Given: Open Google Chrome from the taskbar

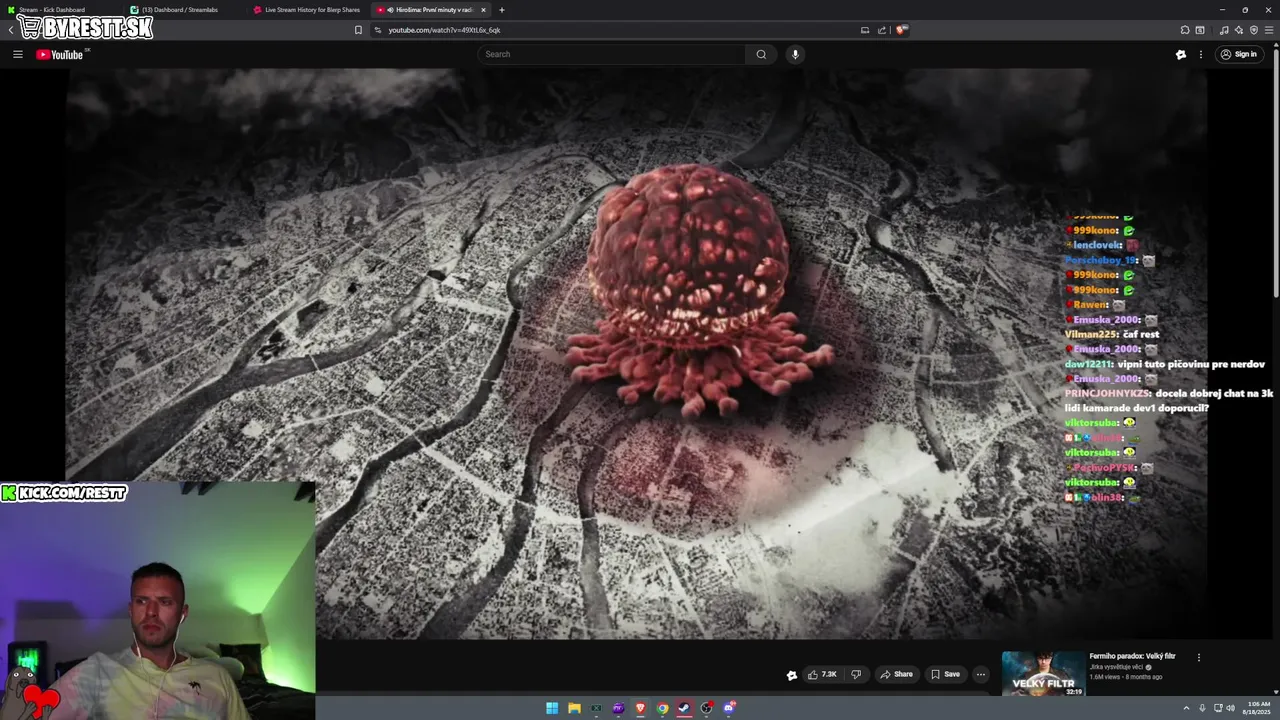Looking at the screenshot, I should click(x=662, y=708).
